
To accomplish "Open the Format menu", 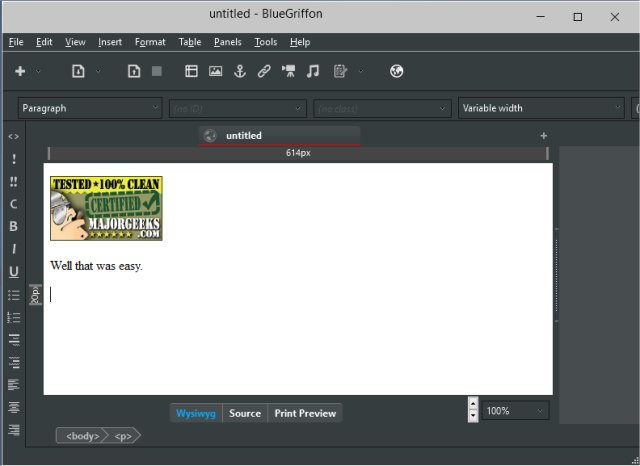I will click(x=150, y=42).
